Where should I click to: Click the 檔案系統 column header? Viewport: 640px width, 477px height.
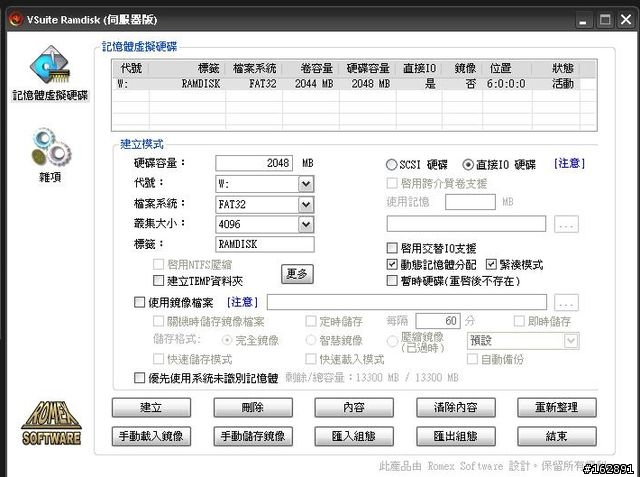click(253, 68)
